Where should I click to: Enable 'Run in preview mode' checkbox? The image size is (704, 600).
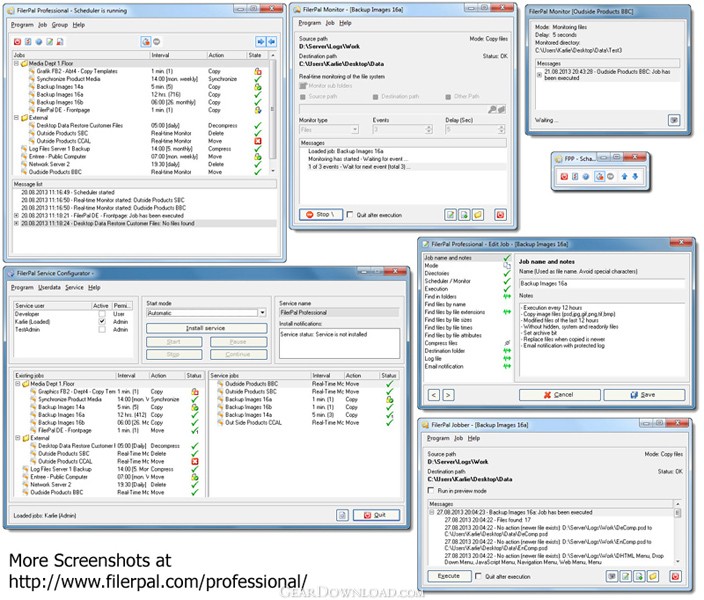click(431, 490)
